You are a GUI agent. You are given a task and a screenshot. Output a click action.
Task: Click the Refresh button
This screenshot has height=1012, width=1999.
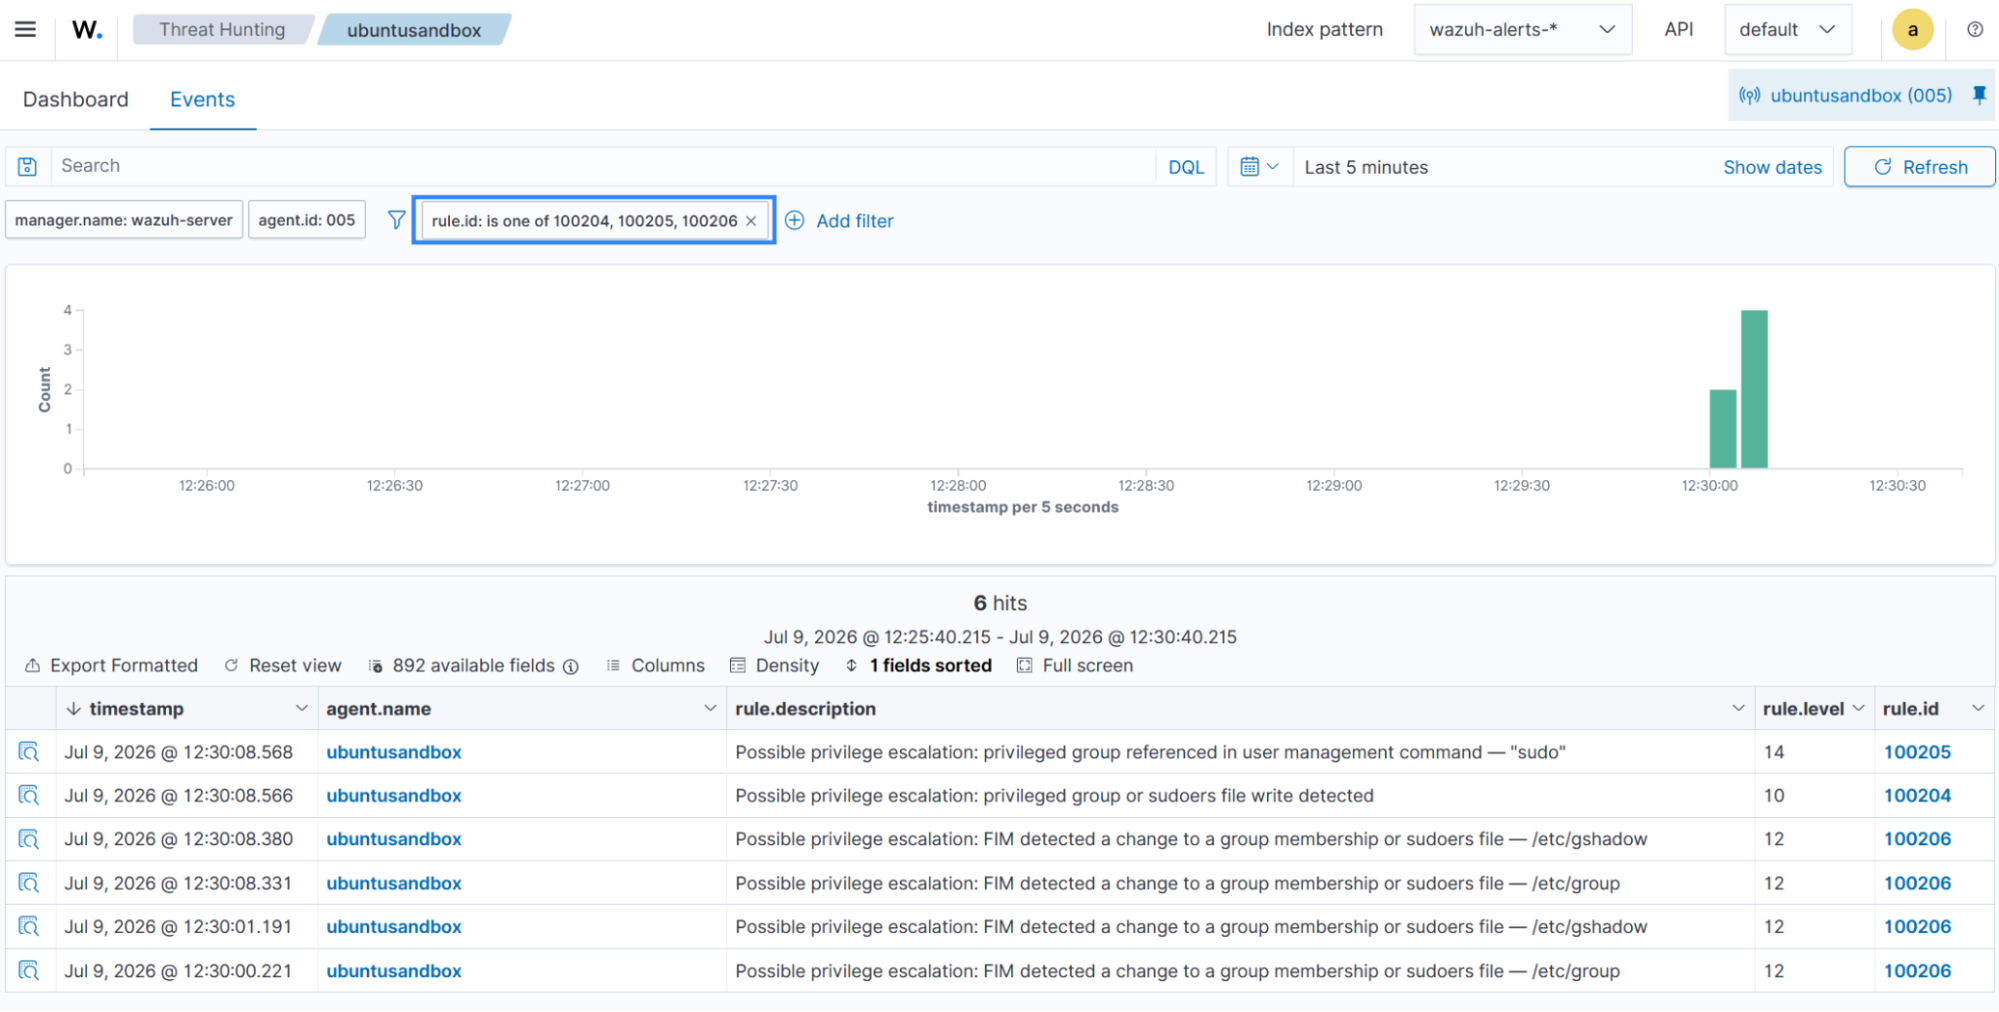[x=1919, y=167]
